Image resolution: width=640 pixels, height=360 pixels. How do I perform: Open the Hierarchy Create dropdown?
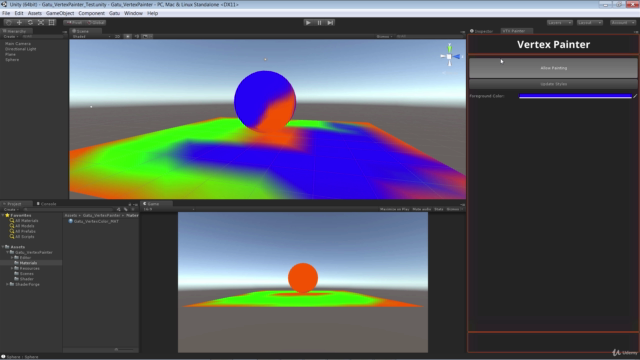click(11, 36)
